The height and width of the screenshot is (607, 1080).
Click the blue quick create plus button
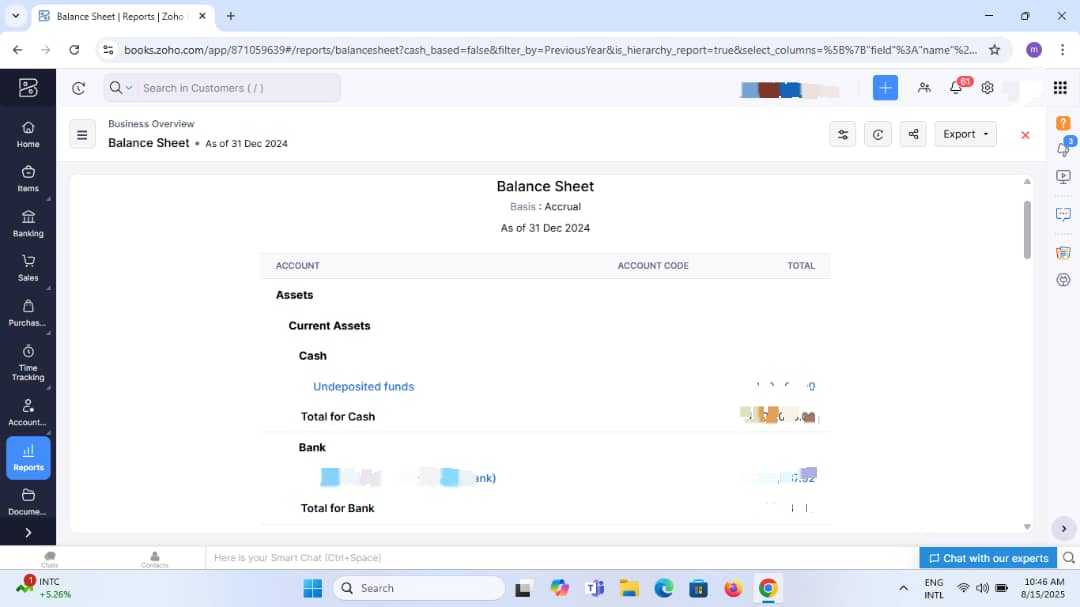[885, 88]
